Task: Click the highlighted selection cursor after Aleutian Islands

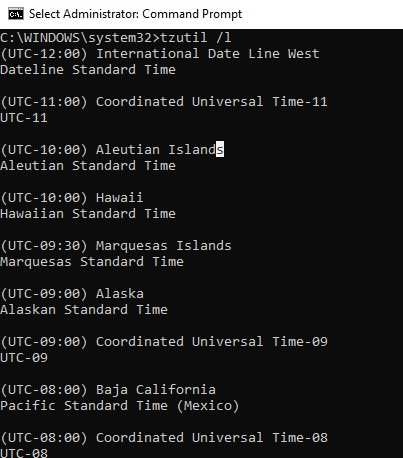Action: 220,149
